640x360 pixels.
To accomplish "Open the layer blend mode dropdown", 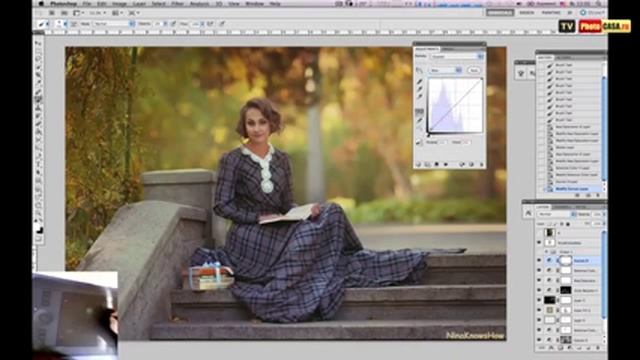I will tap(557, 214).
